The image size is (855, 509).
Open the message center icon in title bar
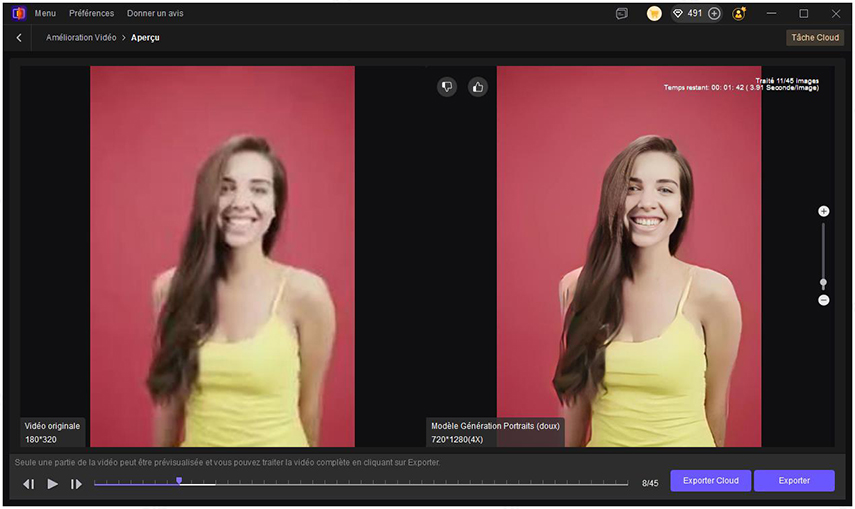tap(622, 14)
